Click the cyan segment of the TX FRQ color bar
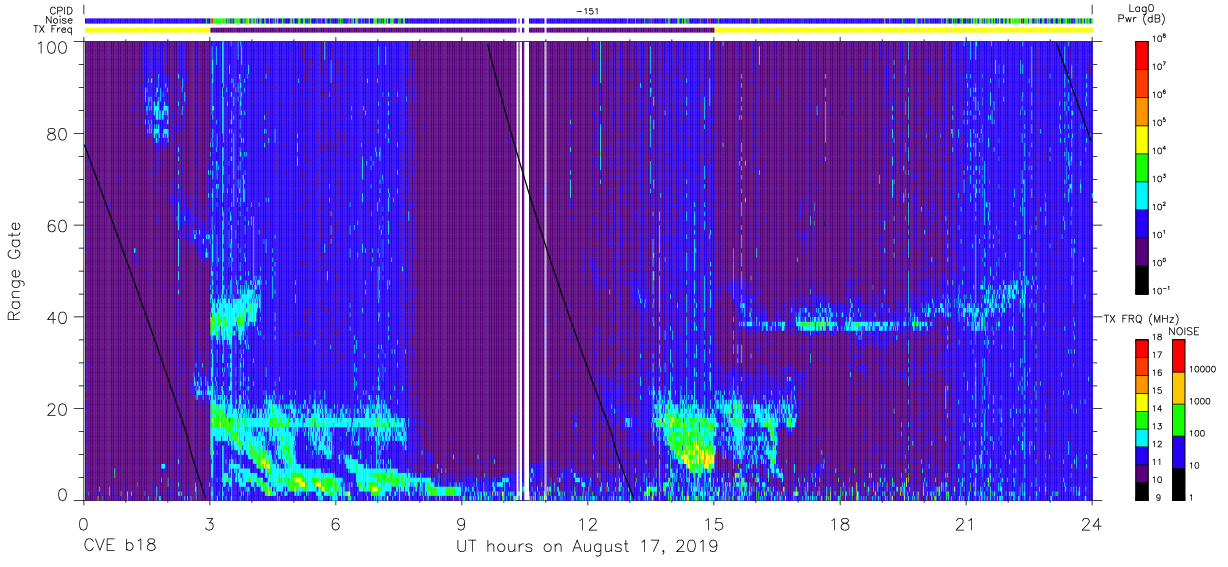1228x567 pixels. click(x=1142, y=436)
